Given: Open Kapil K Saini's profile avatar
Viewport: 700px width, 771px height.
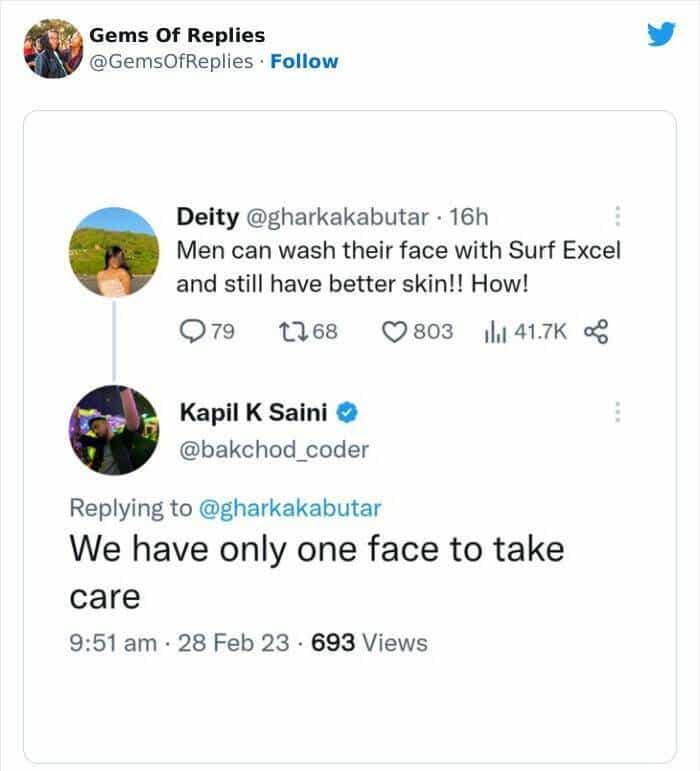Looking at the screenshot, I should [x=115, y=430].
